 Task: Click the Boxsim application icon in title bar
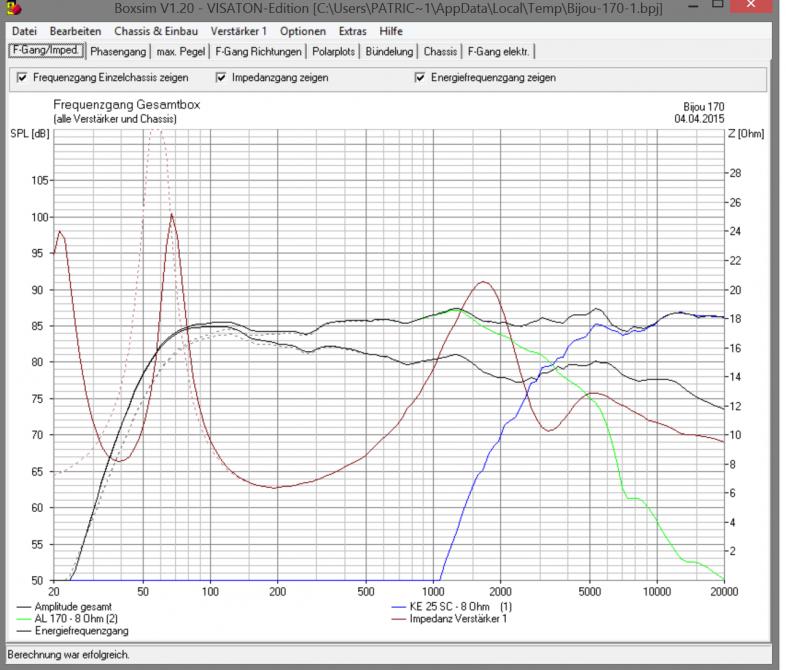click(12, 9)
